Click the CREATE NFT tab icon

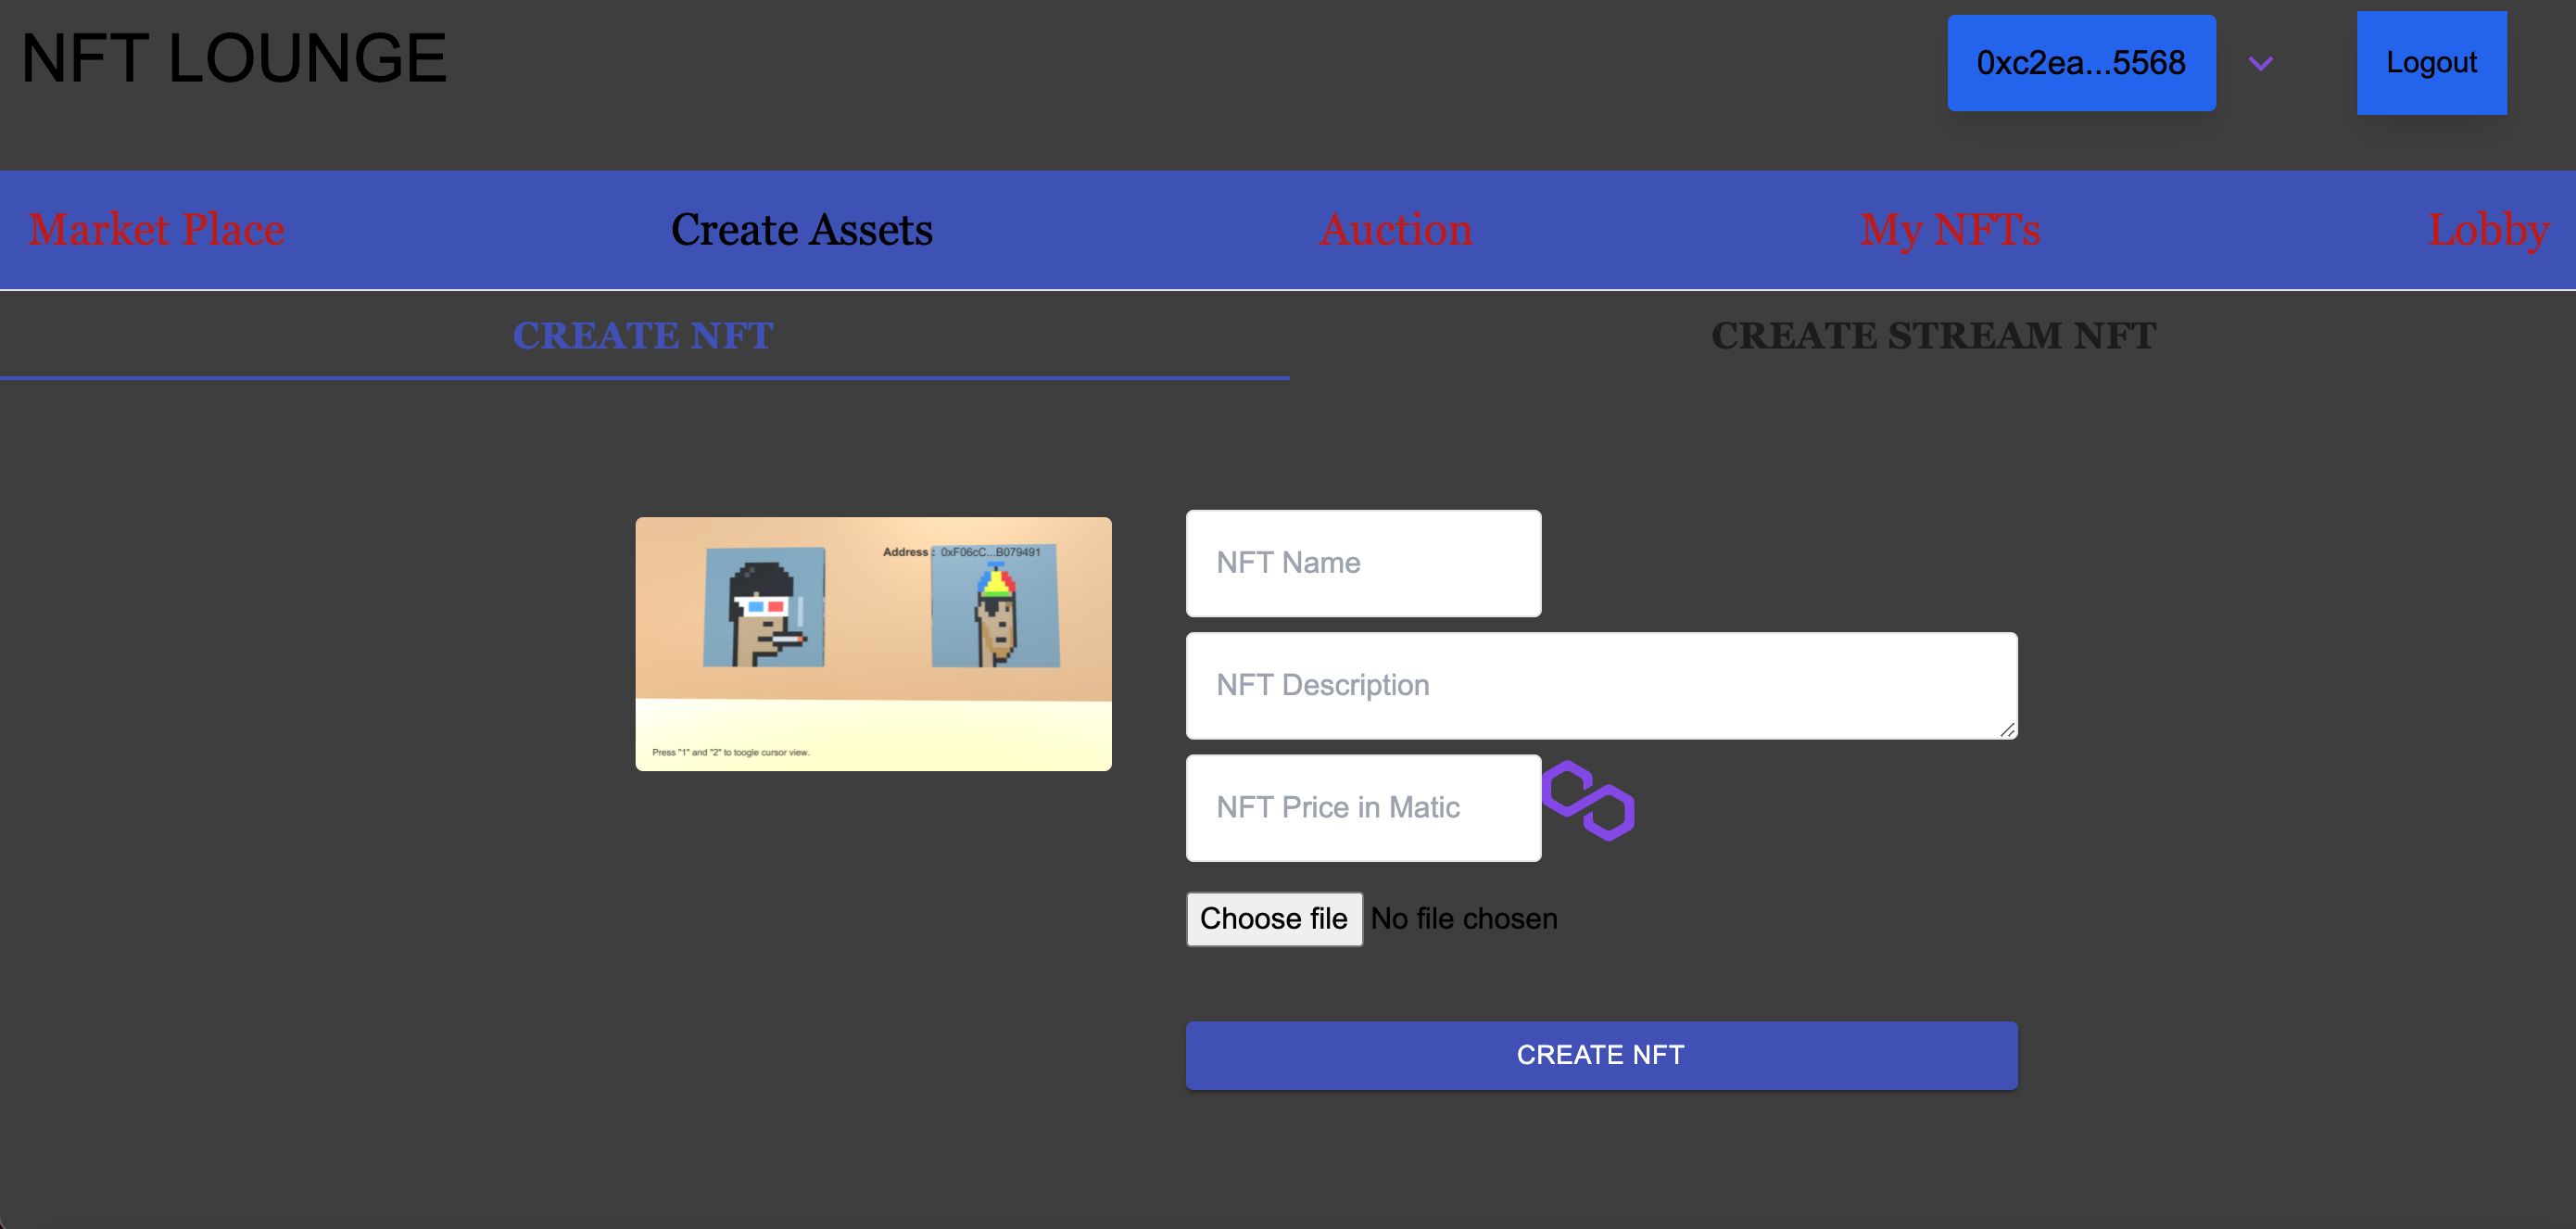coord(642,334)
